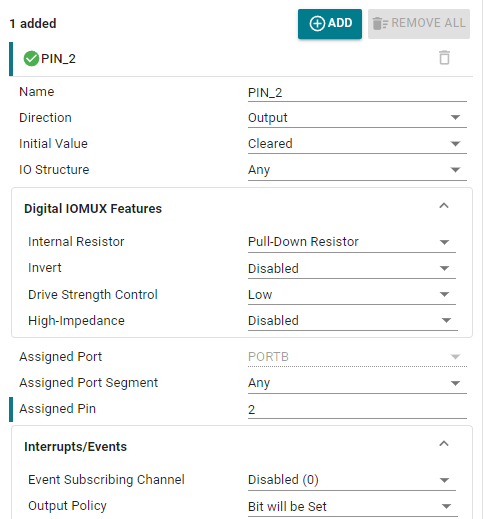
Task: Open the High-Impedance dropdown
Action: pyautogui.click(x=353, y=321)
